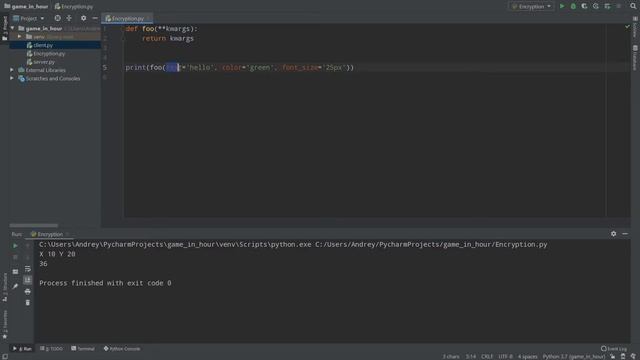Start debugging with the green bug icon
This screenshot has height=360, width=640.
point(573,6)
